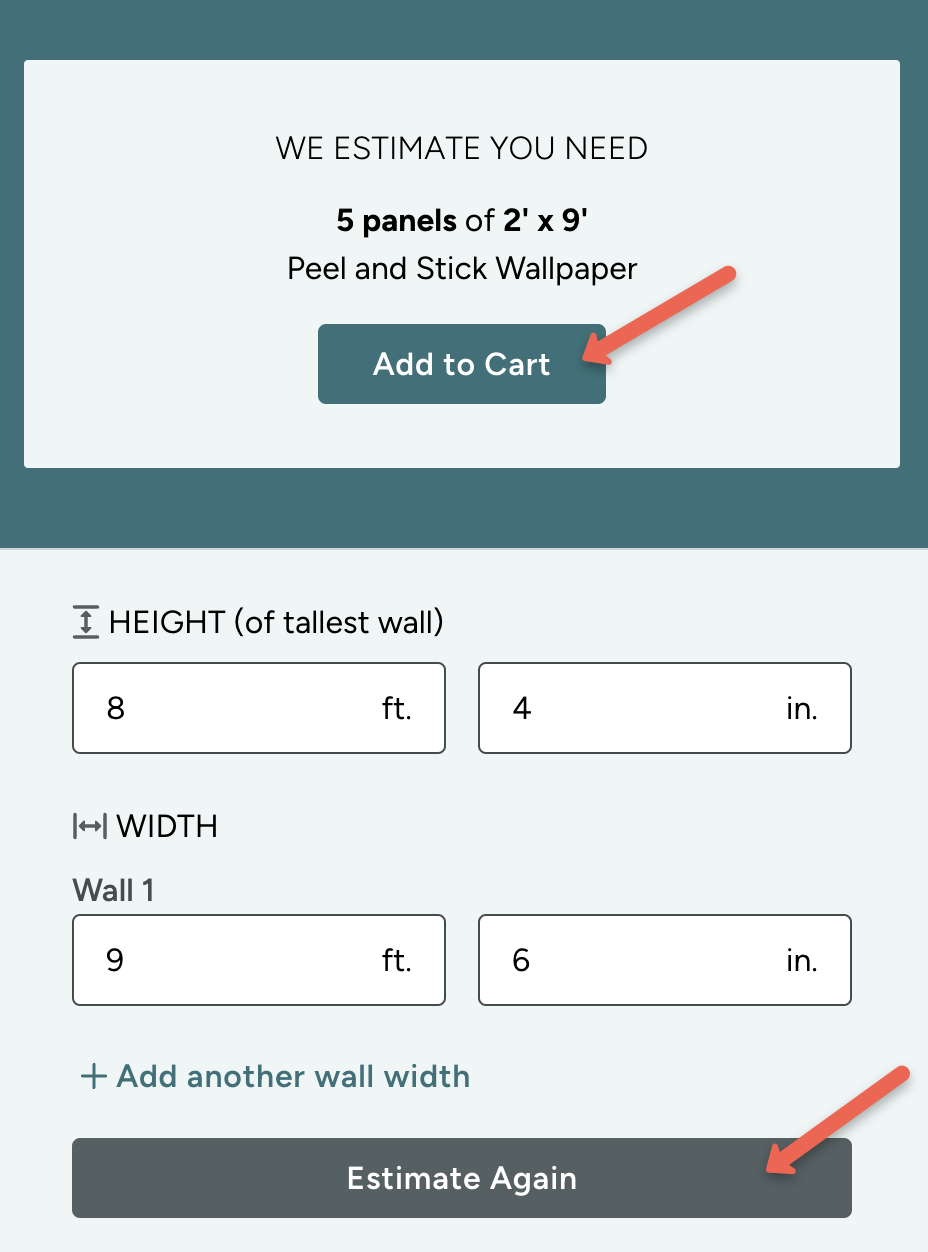Click the '5 panels of 2' x 9'' result text
This screenshot has width=928, height=1252.
[461, 221]
